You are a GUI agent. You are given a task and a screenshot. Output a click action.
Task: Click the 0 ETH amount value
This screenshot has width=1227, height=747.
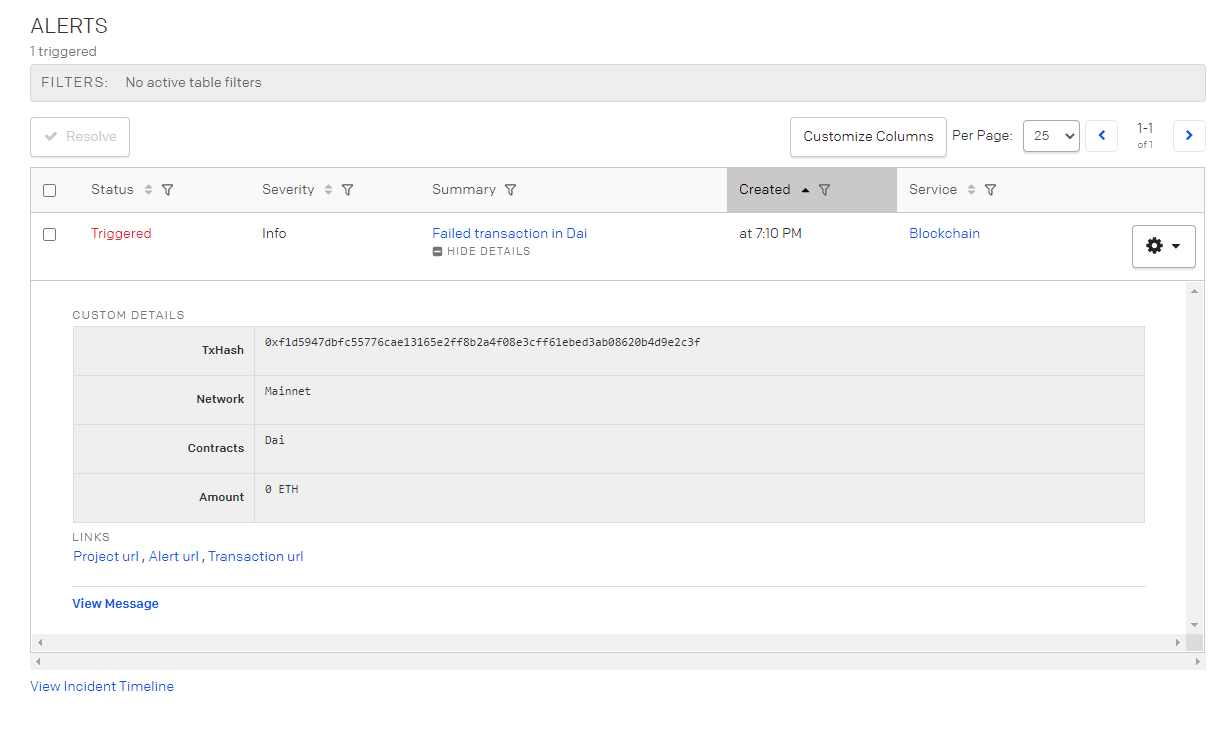pyautogui.click(x=282, y=489)
